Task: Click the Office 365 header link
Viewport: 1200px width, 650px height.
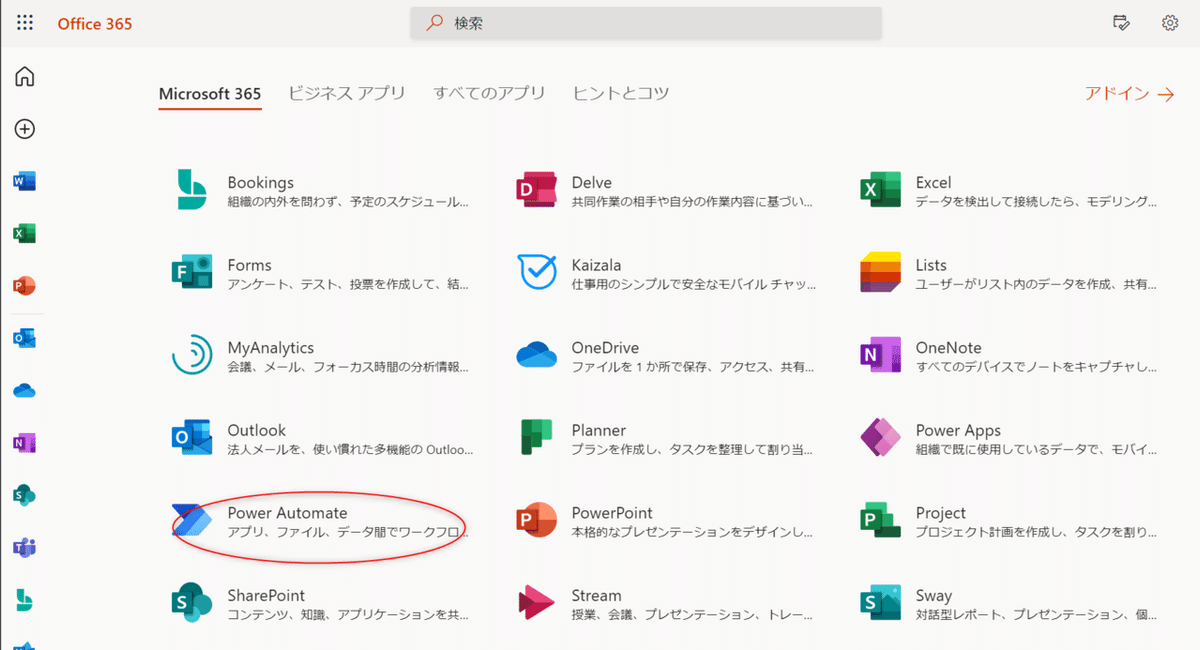Action: coord(95,23)
